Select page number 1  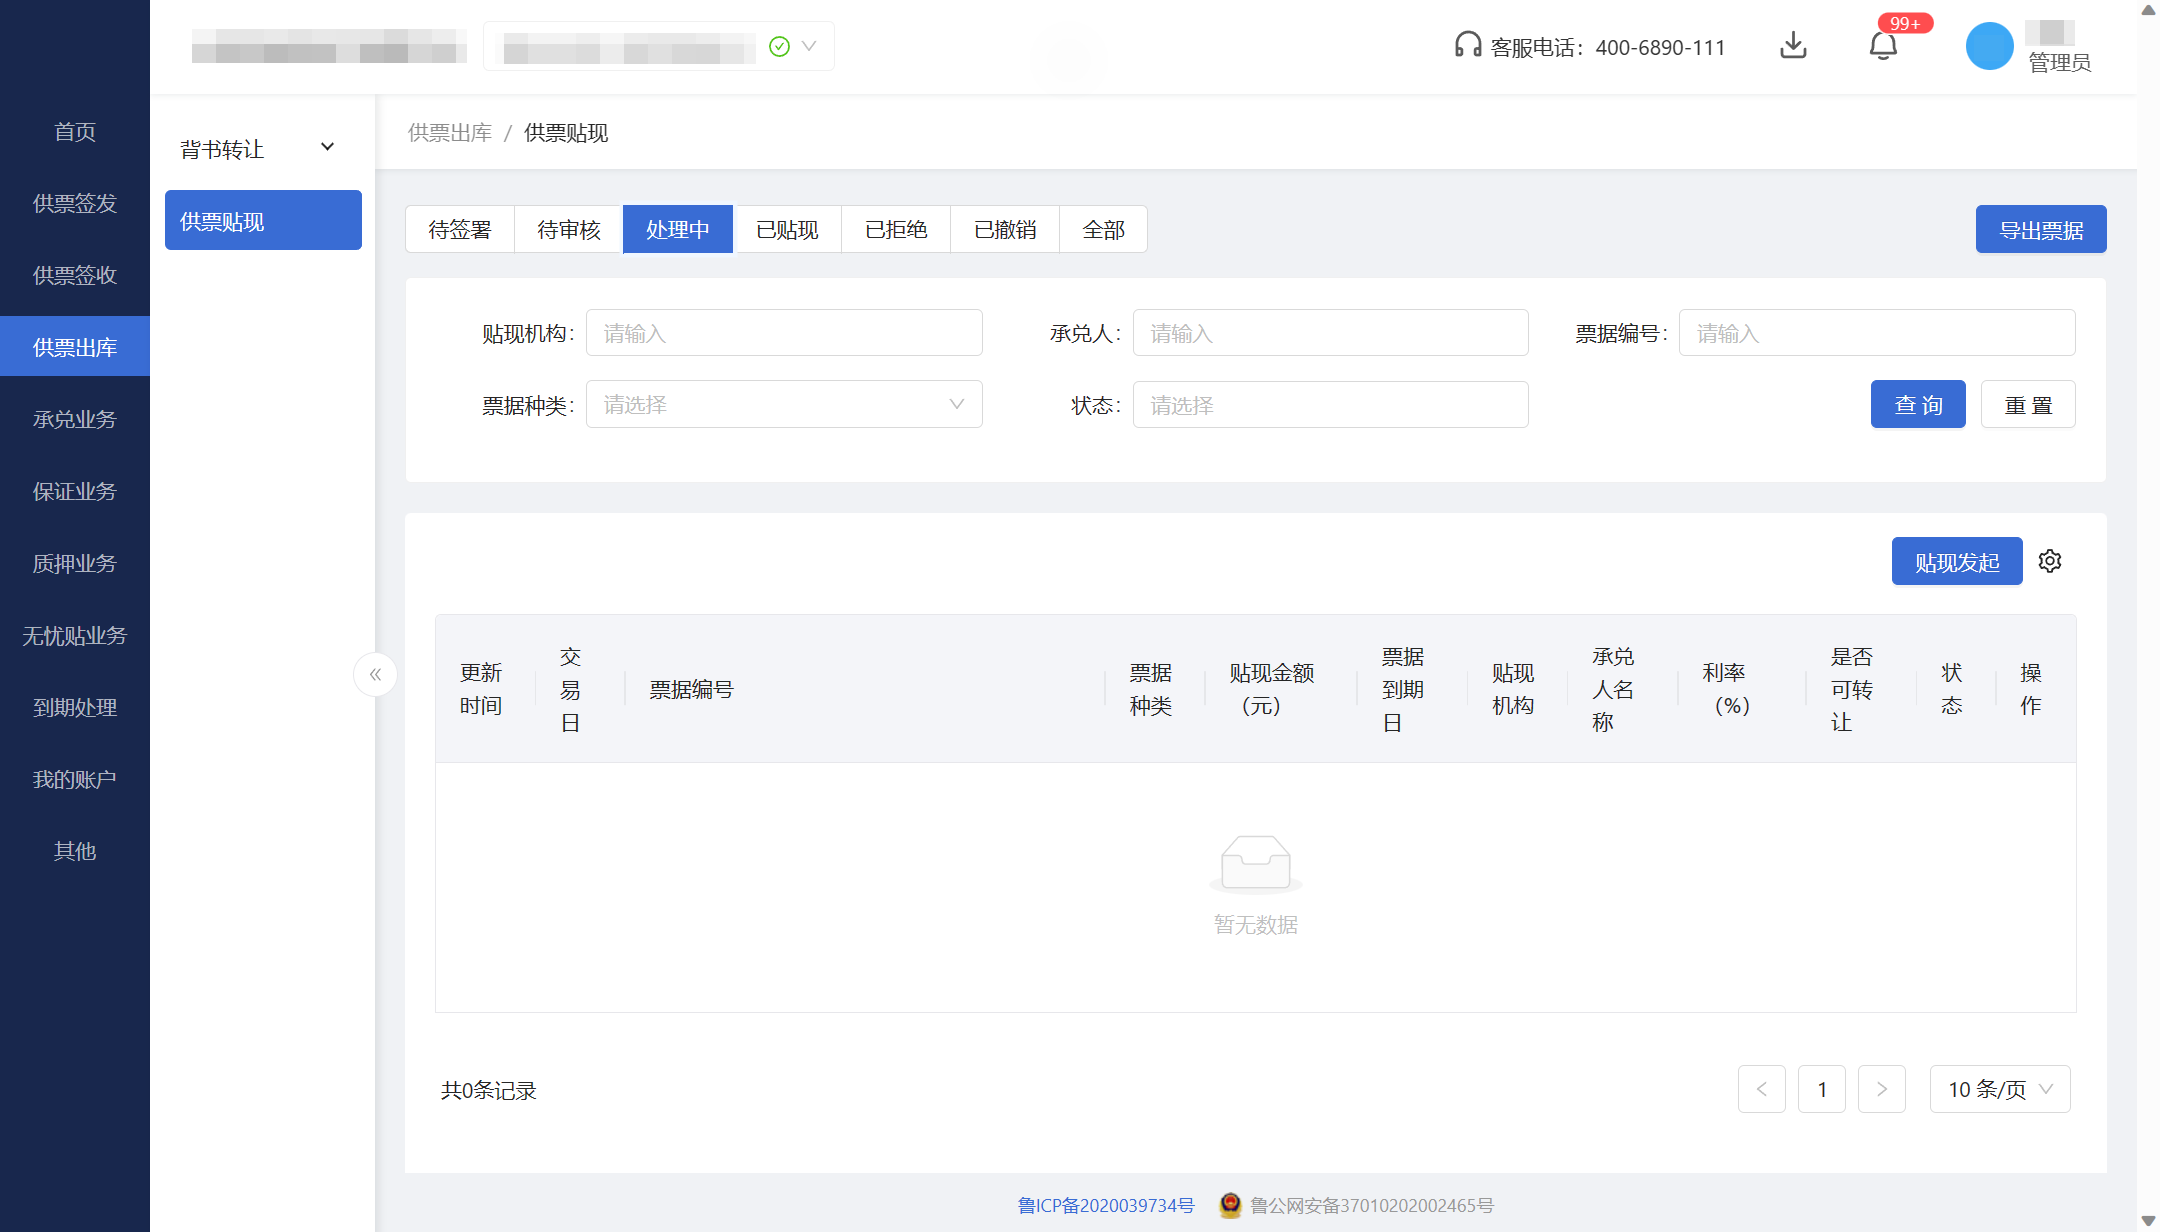1822,1089
